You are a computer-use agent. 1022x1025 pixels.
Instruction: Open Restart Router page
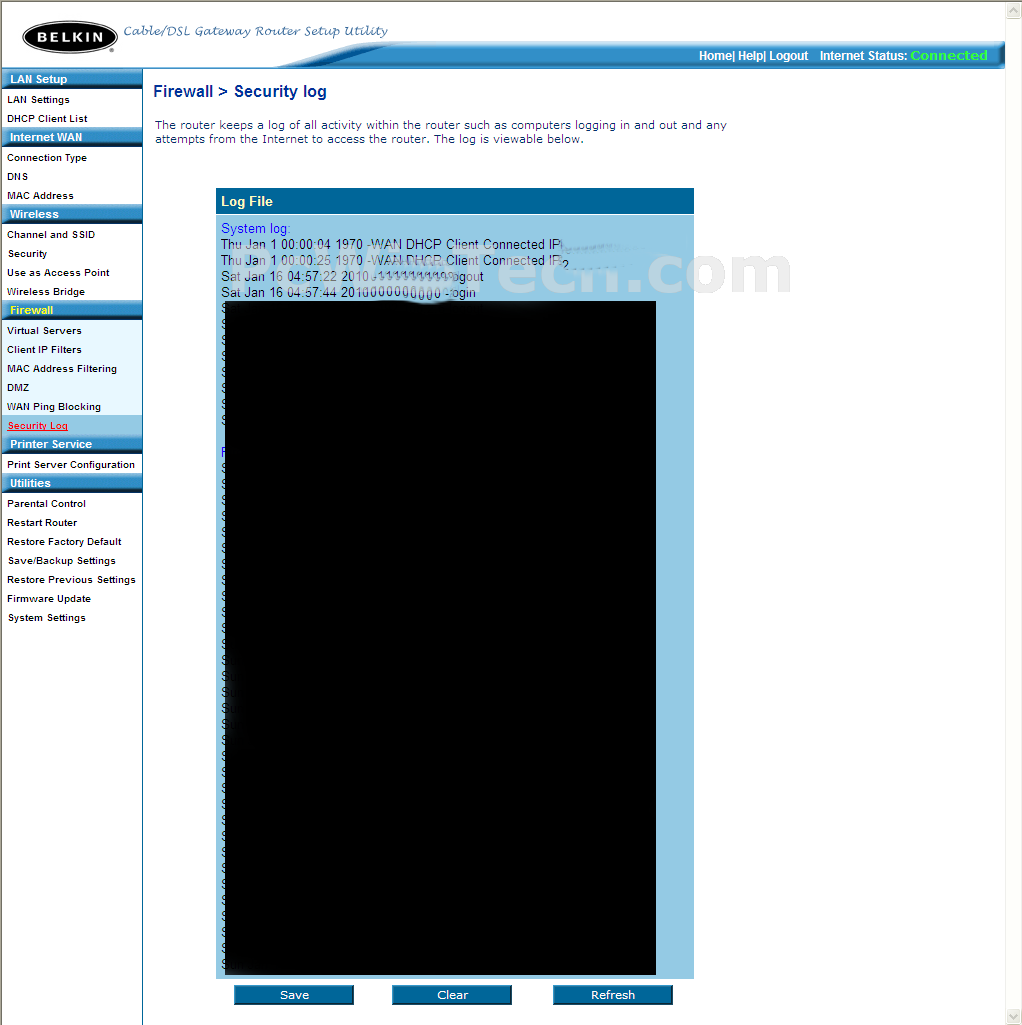click(x=42, y=523)
